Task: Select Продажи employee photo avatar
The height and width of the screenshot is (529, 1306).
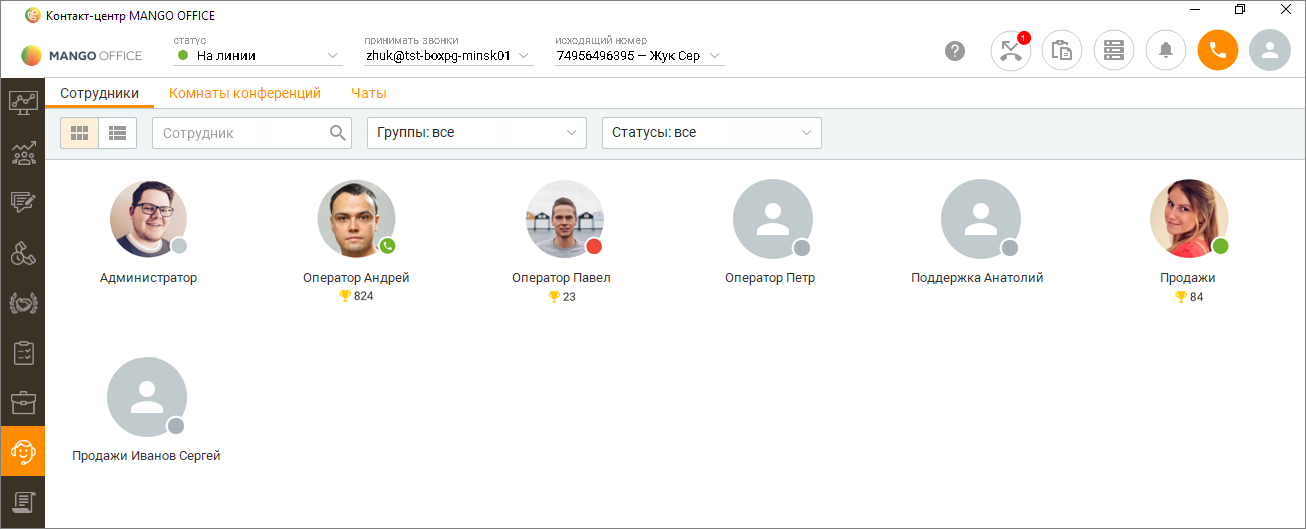Action: click(1189, 219)
